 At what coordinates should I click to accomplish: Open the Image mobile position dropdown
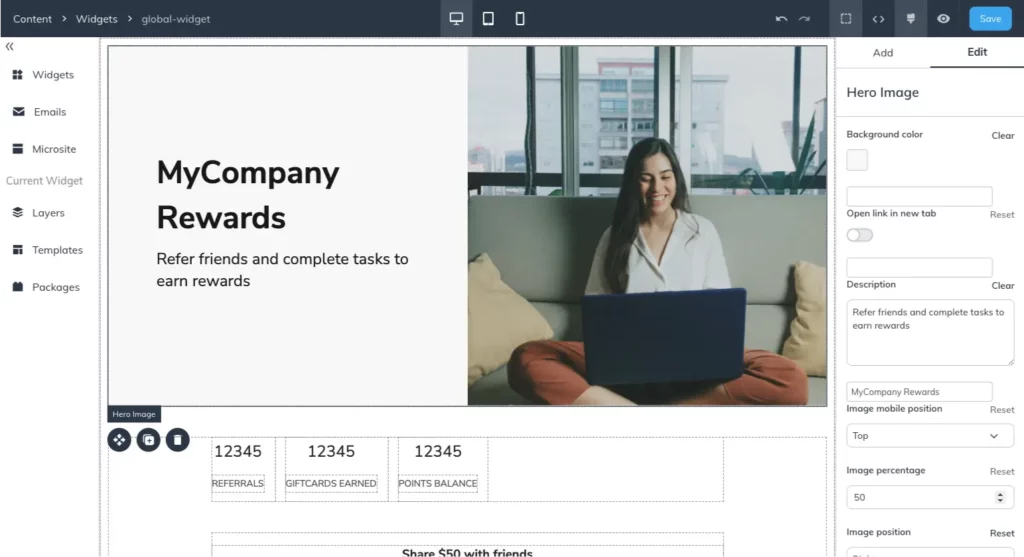click(930, 436)
